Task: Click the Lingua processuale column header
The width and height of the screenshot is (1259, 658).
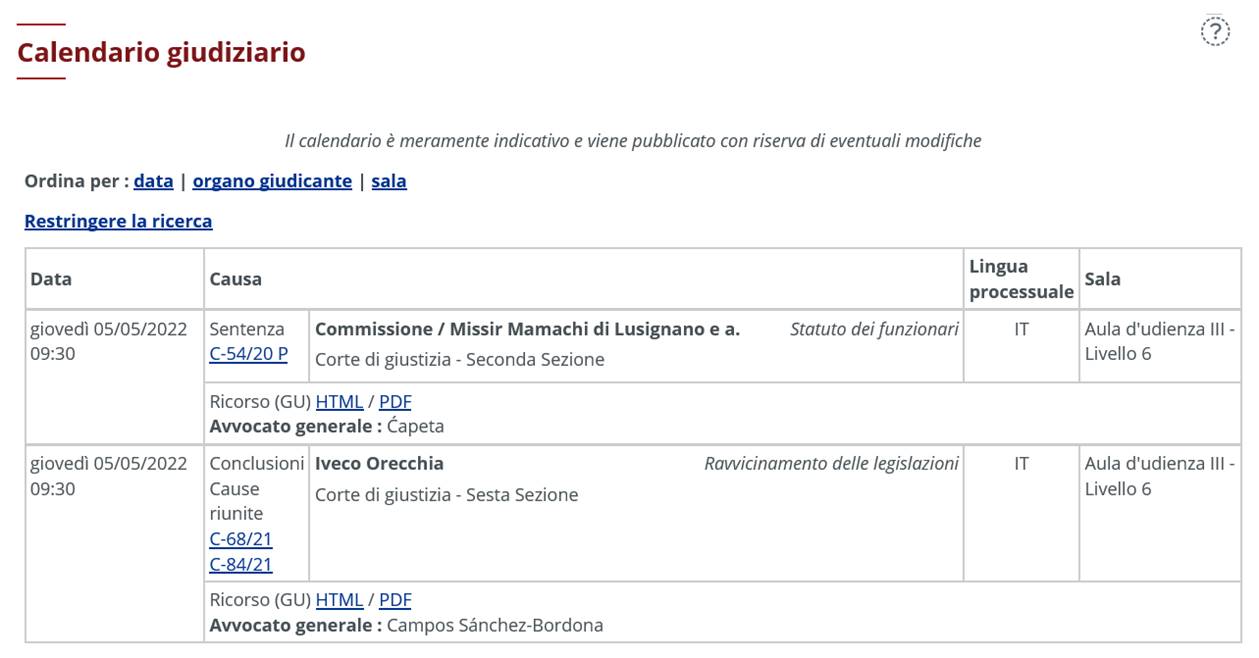Action: [x=1020, y=279]
